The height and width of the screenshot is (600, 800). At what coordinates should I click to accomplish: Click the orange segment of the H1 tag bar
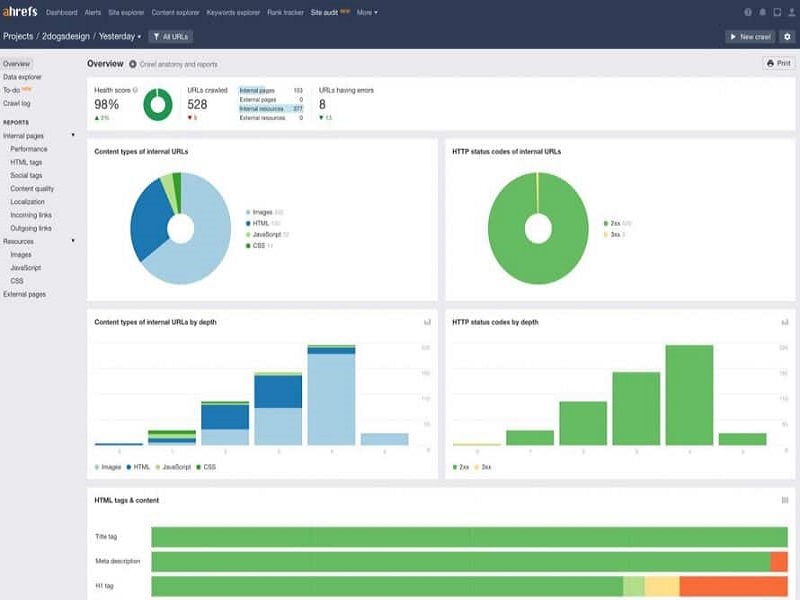point(733,586)
